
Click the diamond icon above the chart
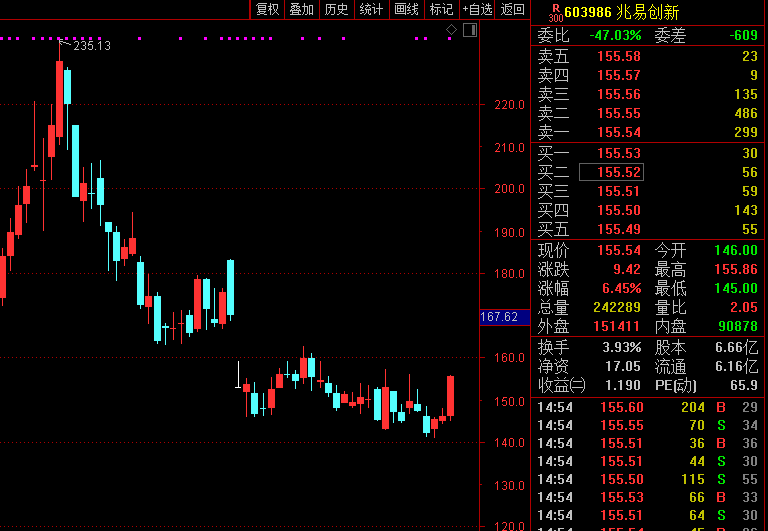(451, 30)
